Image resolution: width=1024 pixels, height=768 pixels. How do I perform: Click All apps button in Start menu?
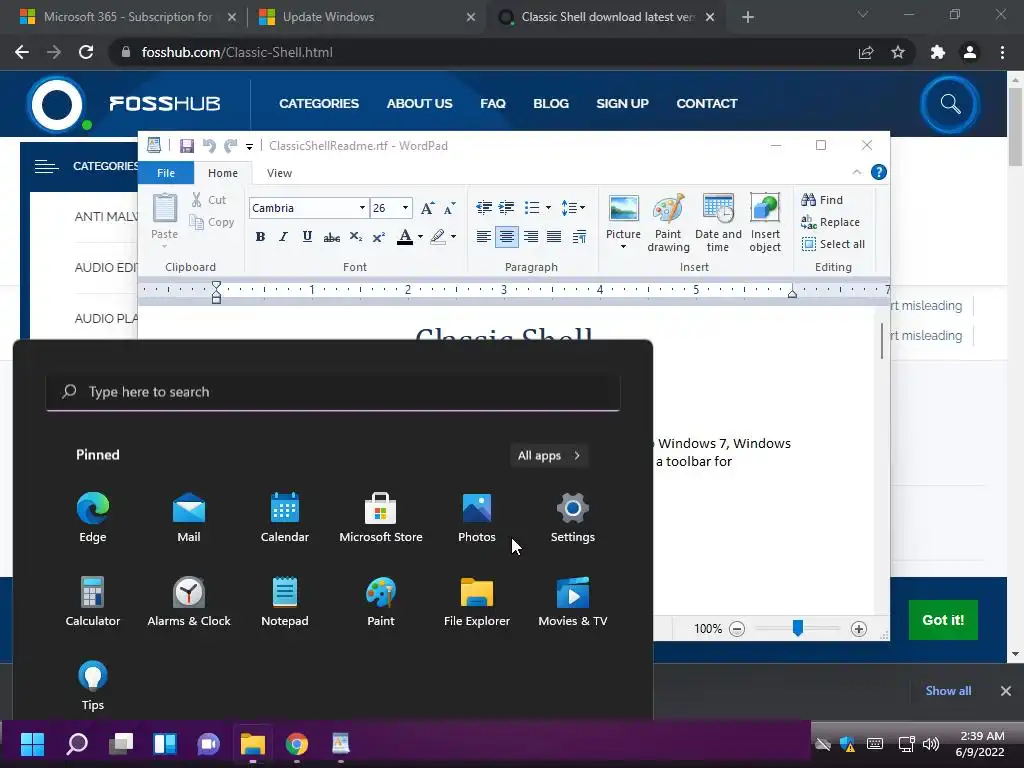click(549, 456)
